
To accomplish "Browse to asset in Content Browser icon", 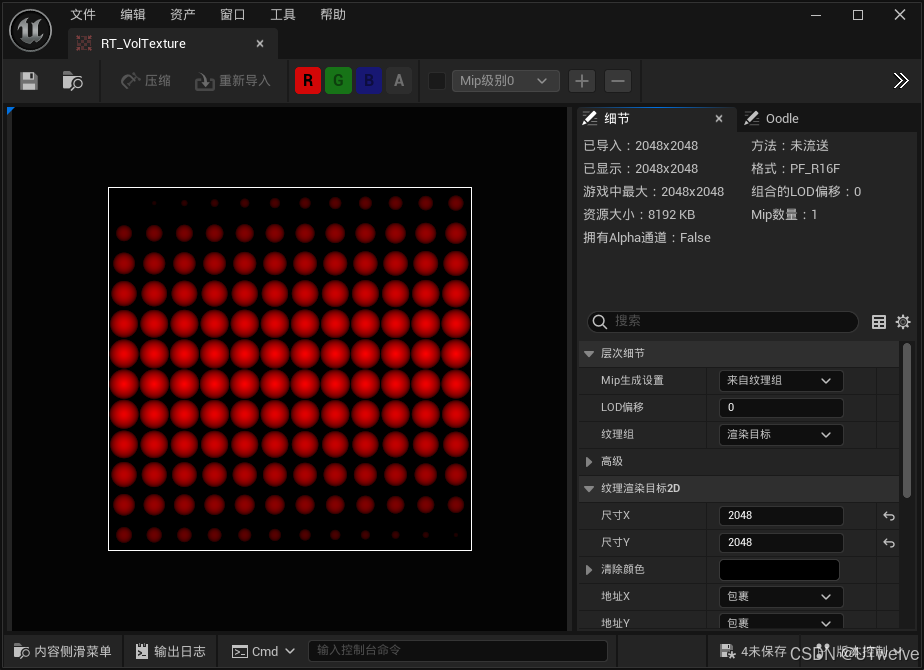I will pos(72,81).
